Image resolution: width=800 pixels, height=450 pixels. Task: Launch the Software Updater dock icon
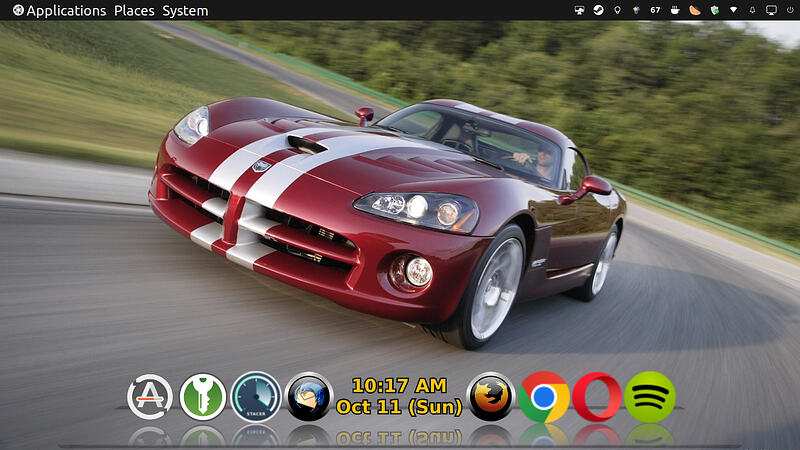149,396
